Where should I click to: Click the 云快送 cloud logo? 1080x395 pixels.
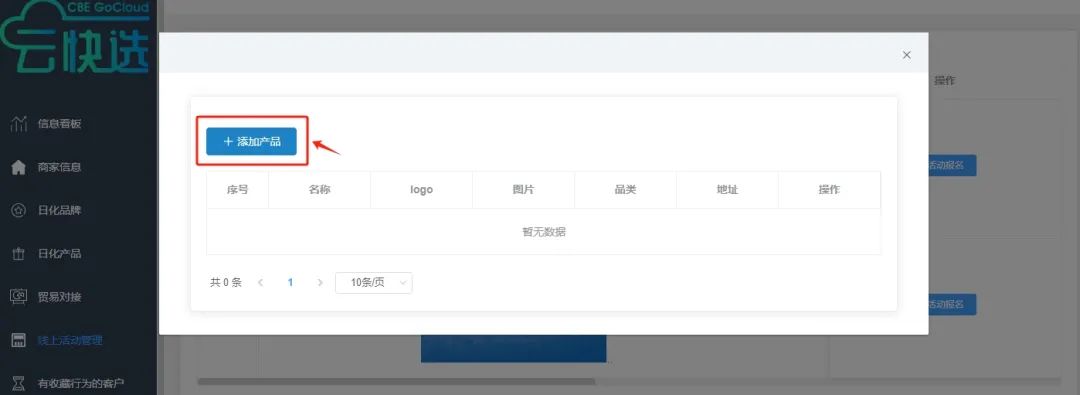(x=74, y=38)
